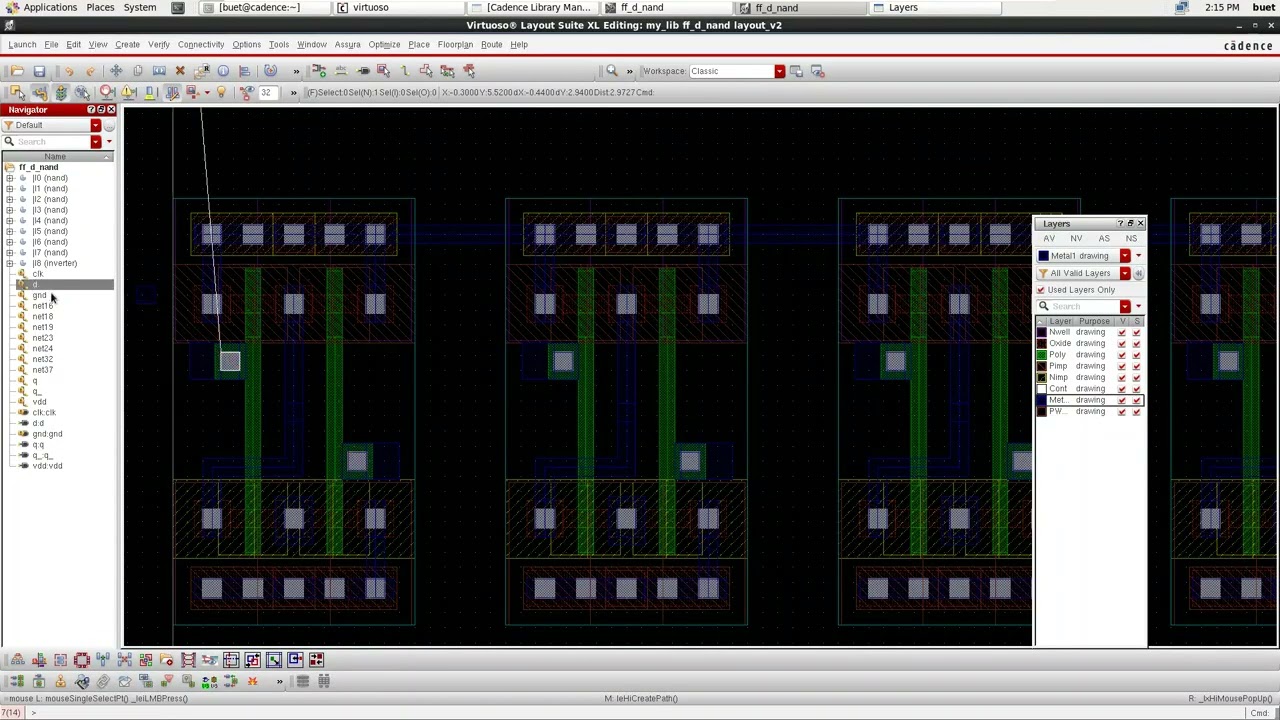Image resolution: width=1280 pixels, height=720 pixels.
Task: Click the Undo arrow icon
Action: tap(68, 71)
